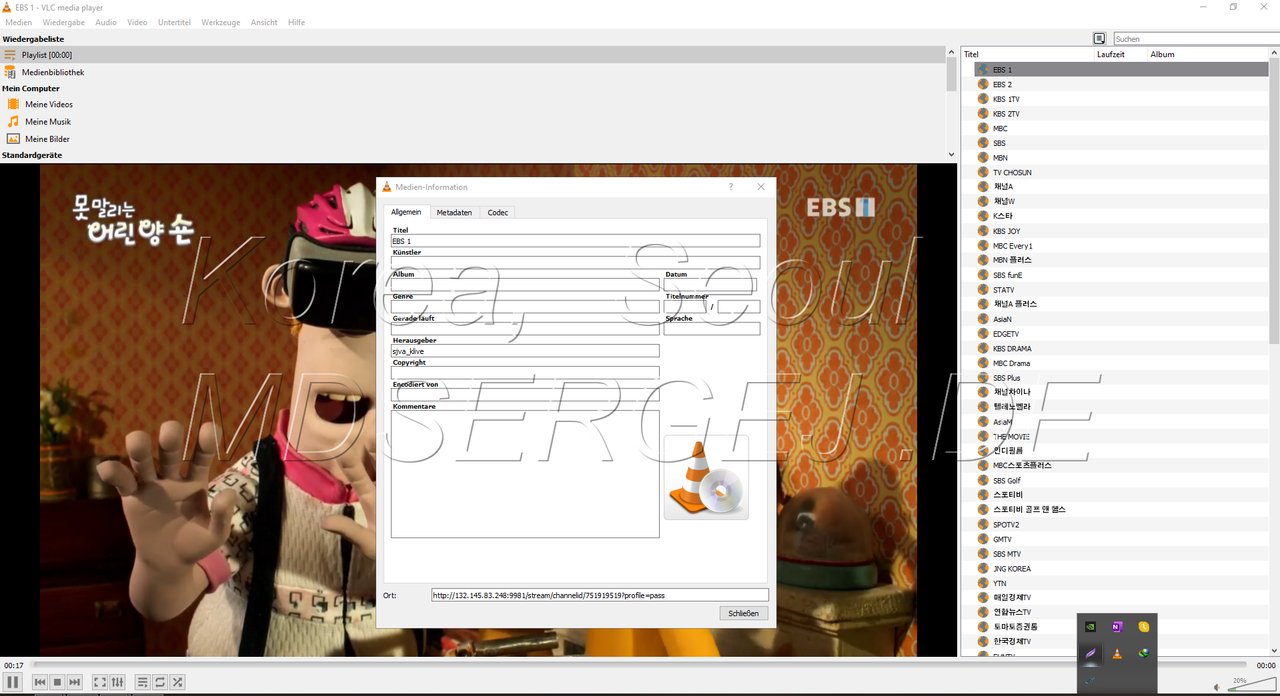The width and height of the screenshot is (1280, 696).
Task: Select the Allgemein tab
Action: 406,212
